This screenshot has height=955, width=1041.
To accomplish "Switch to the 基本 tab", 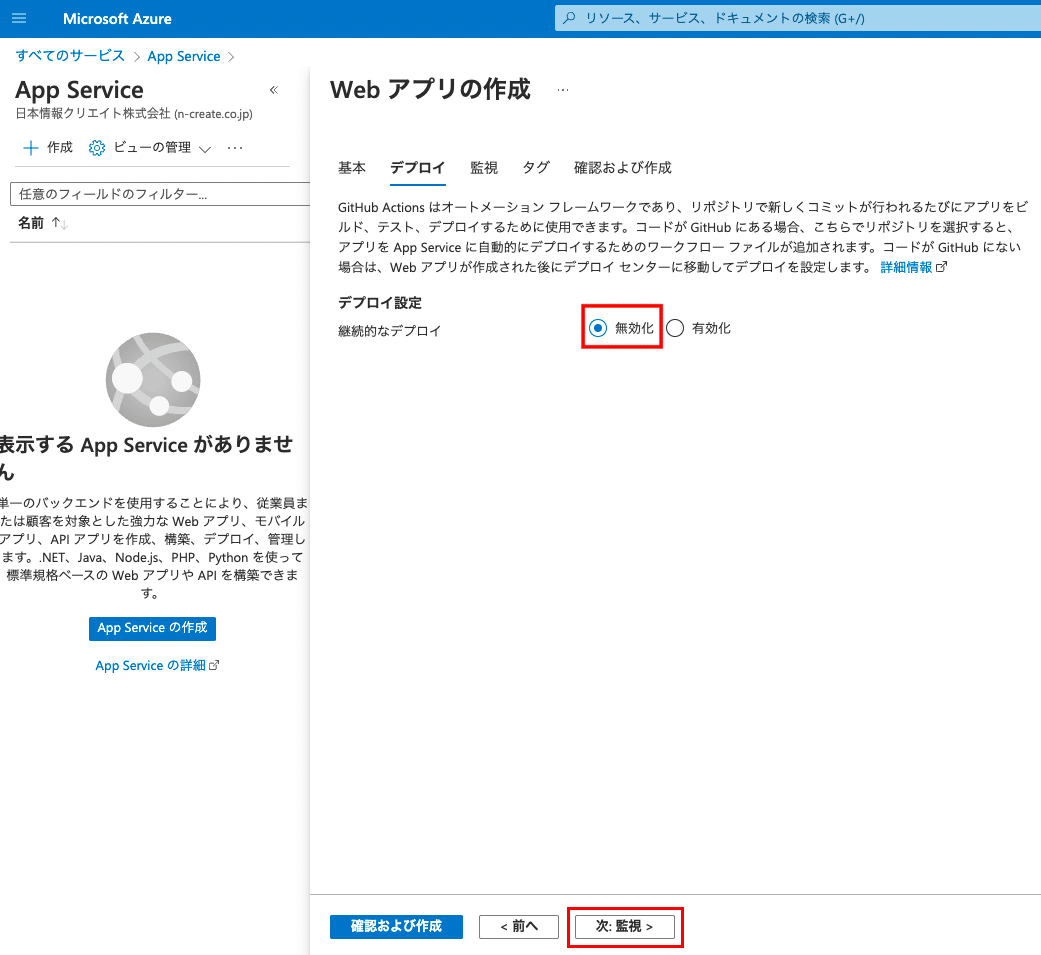I will [x=351, y=167].
